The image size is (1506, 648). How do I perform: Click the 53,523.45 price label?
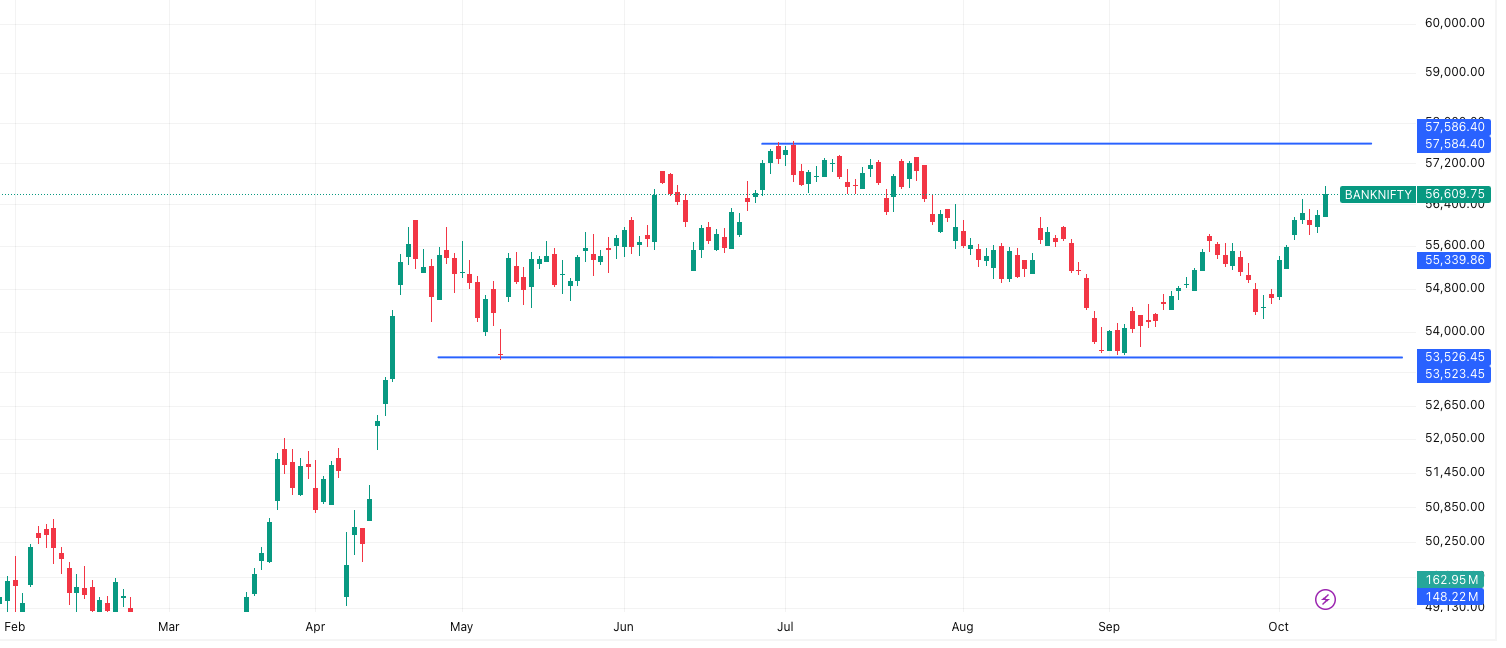pos(1454,374)
